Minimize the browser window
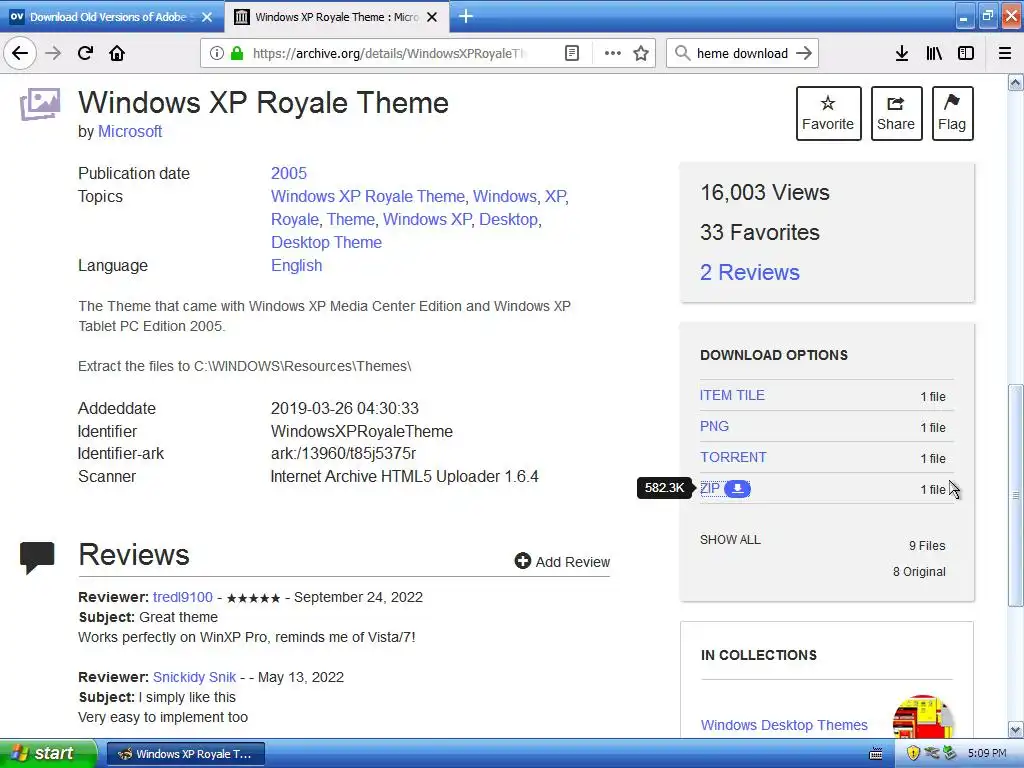This screenshot has height=768, width=1024. 963,16
